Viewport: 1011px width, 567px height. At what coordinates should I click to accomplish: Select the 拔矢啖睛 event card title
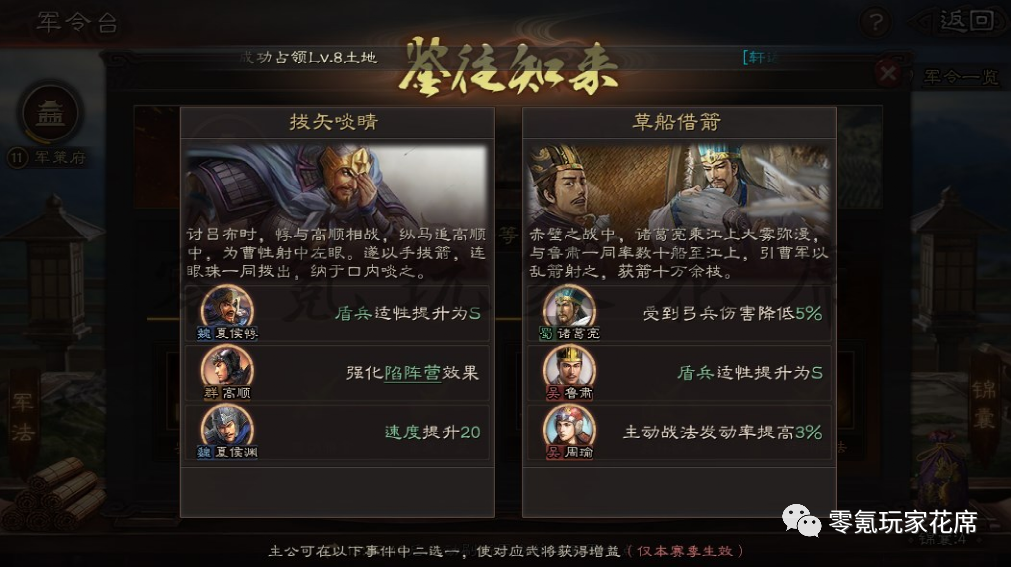pyautogui.click(x=333, y=121)
